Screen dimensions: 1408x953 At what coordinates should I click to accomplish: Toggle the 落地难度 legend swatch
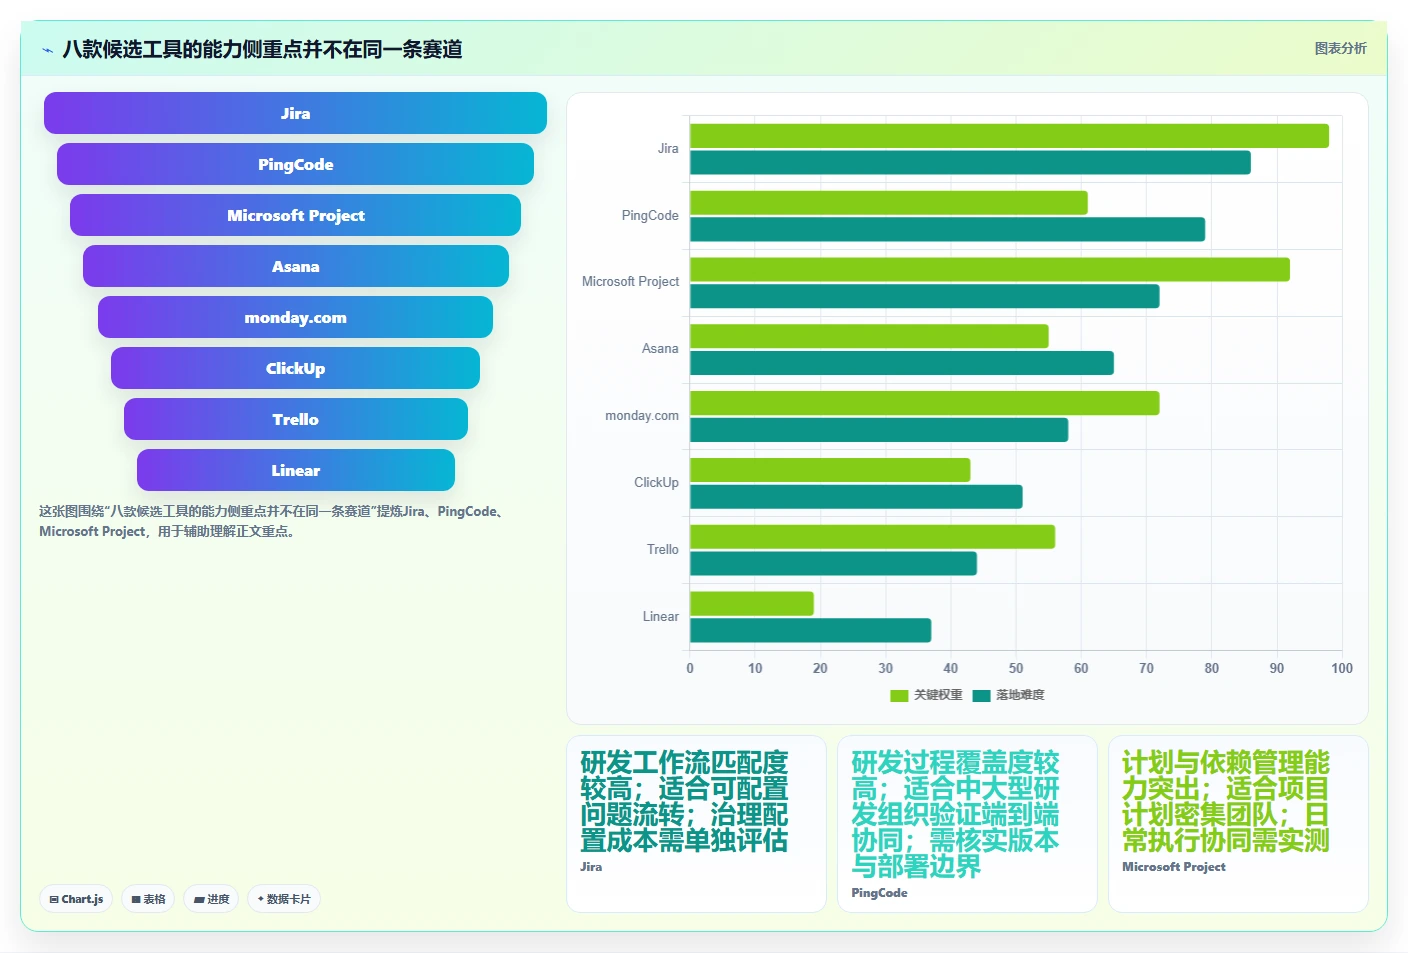point(981,696)
